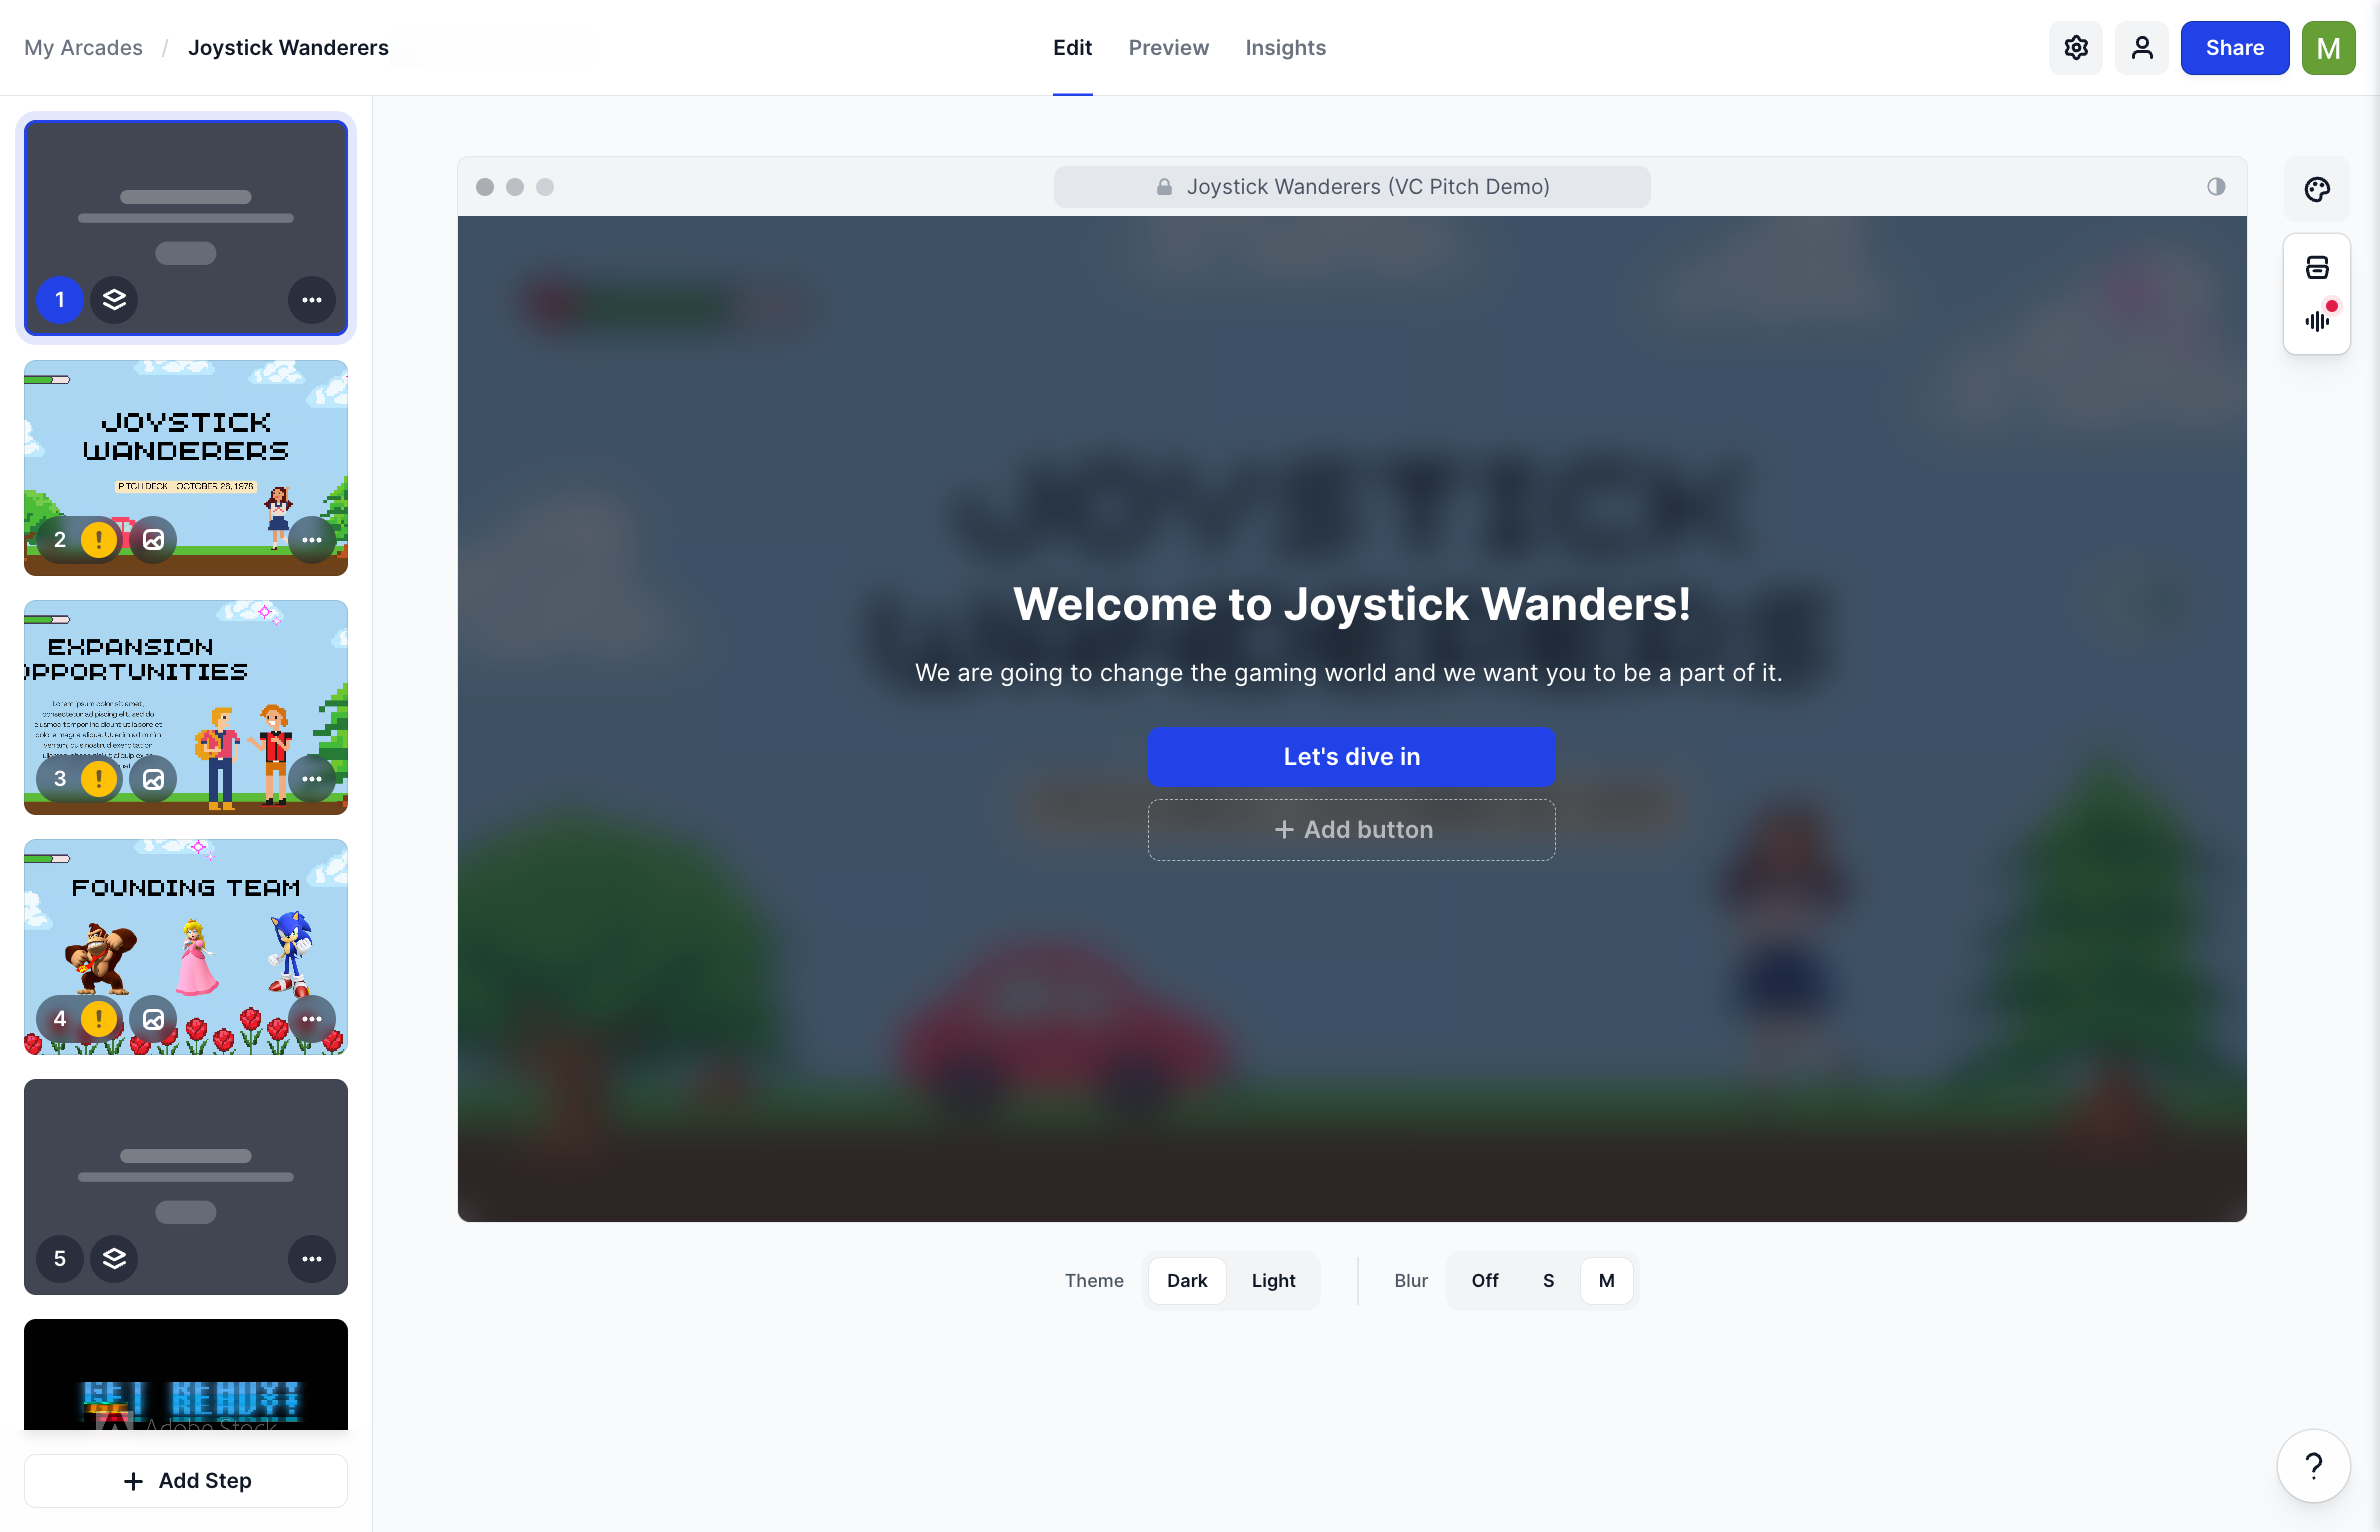Screen dimensions: 2380x1532
Task: Select the Dark theme option
Action: click(x=1187, y=1280)
